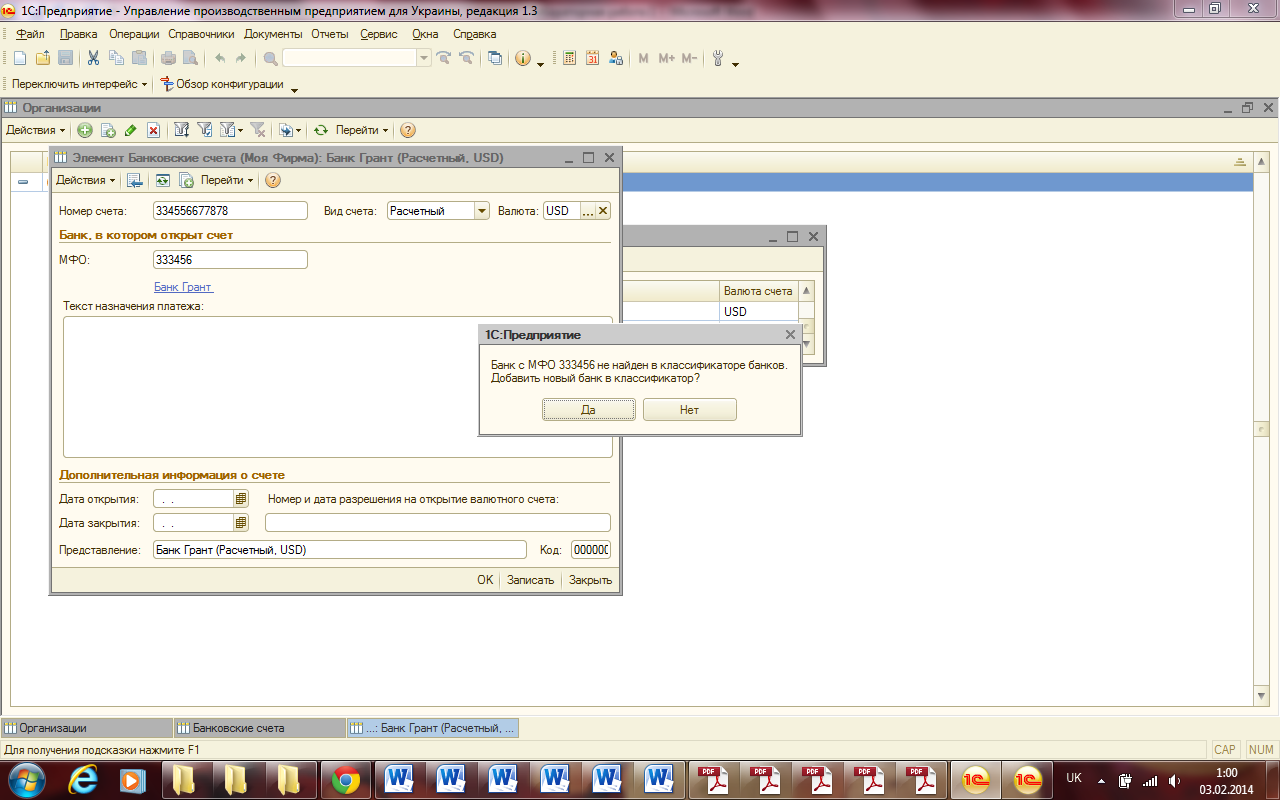Open the Отчеты menu

click(x=330, y=34)
